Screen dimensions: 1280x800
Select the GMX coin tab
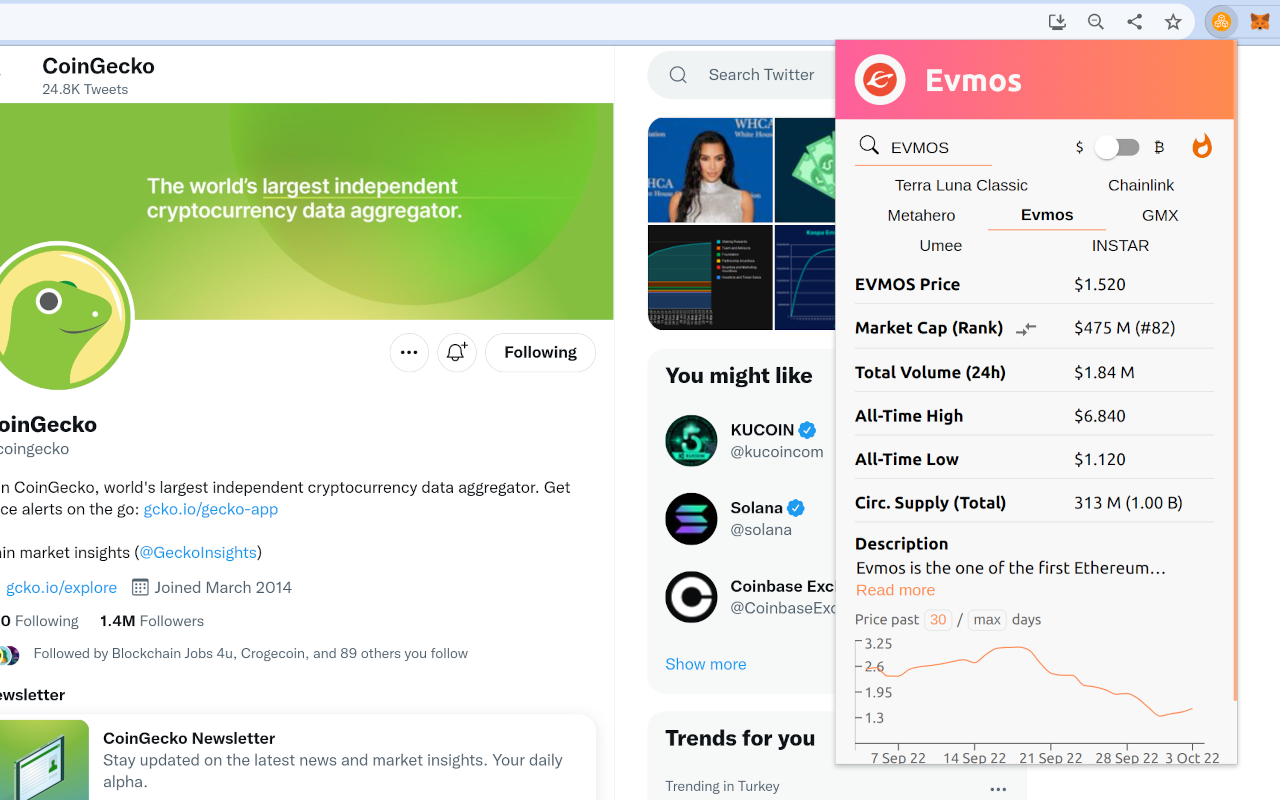[x=1160, y=215]
